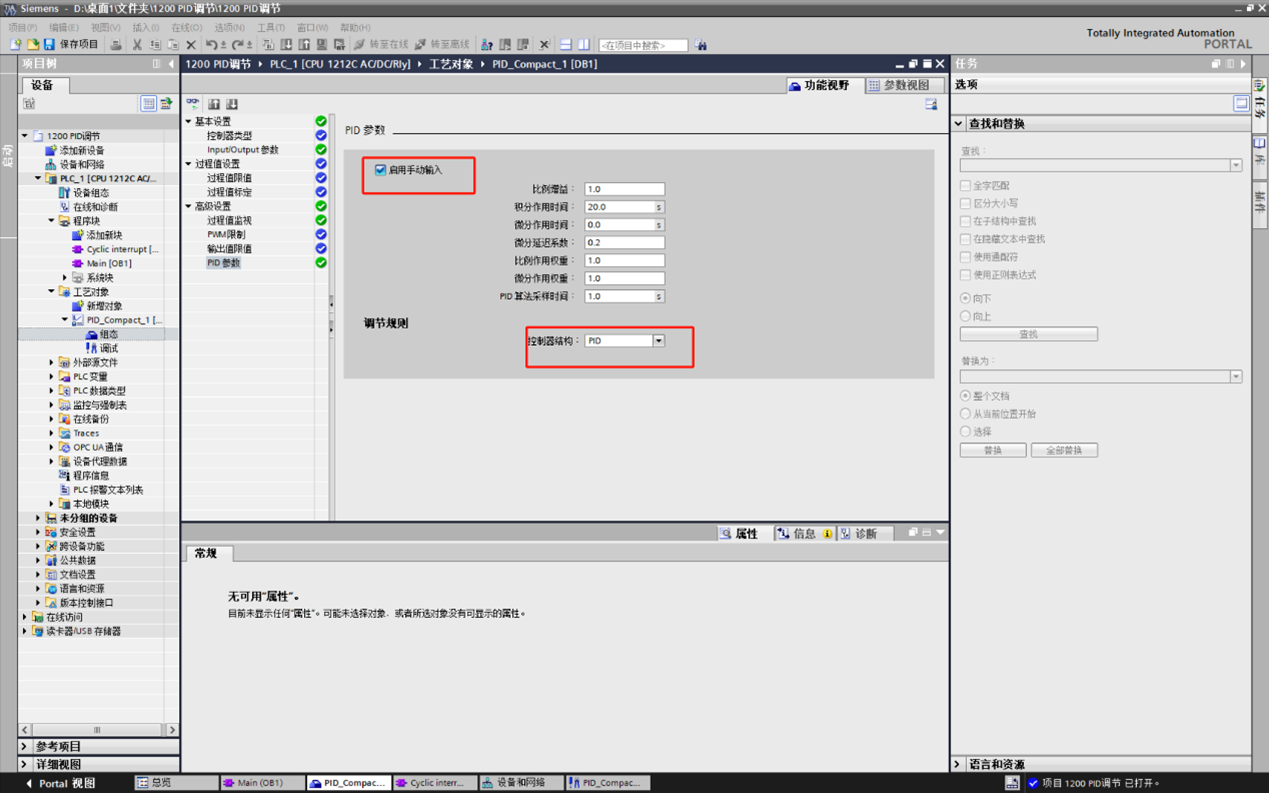The width and height of the screenshot is (1269, 793).
Task: Click the new project icon in toolbar
Action: tap(15, 45)
